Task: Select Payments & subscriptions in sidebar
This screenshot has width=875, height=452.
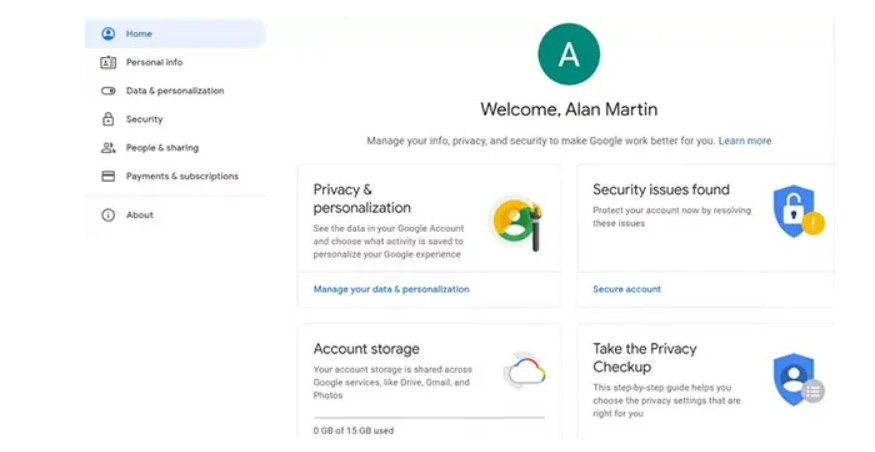Action: point(182,176)
